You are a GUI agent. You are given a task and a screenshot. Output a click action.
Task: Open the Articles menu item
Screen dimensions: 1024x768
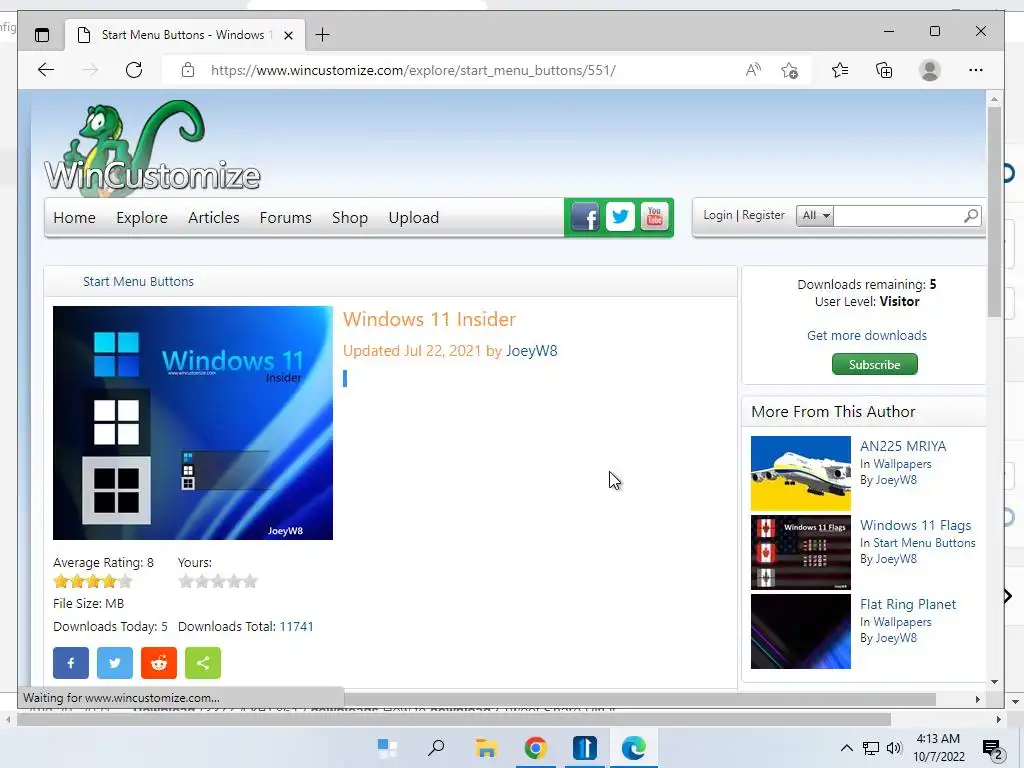214,217
